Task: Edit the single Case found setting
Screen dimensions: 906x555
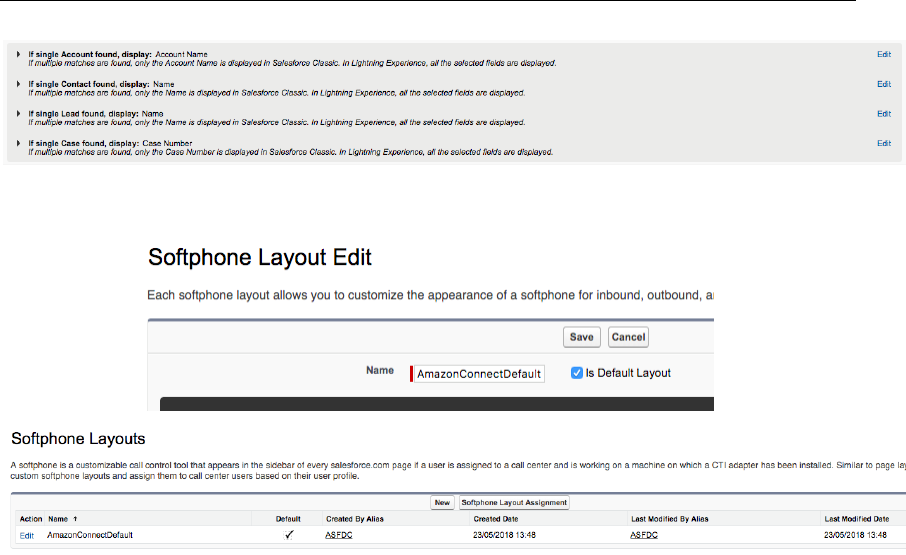Action: click(x=884, y=143)
